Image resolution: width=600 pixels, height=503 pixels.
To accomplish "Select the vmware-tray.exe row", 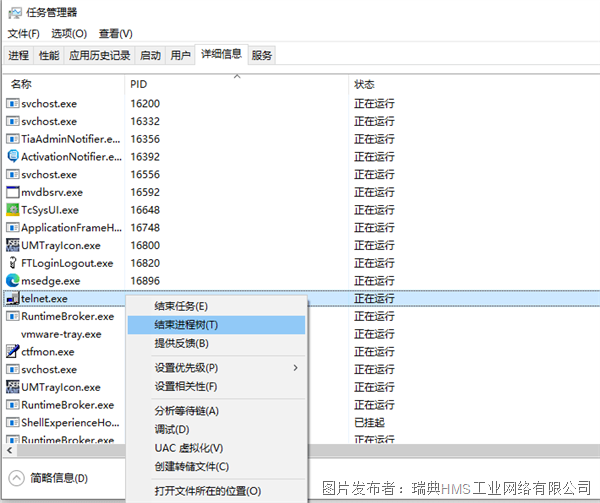I will tap(61, 334).
